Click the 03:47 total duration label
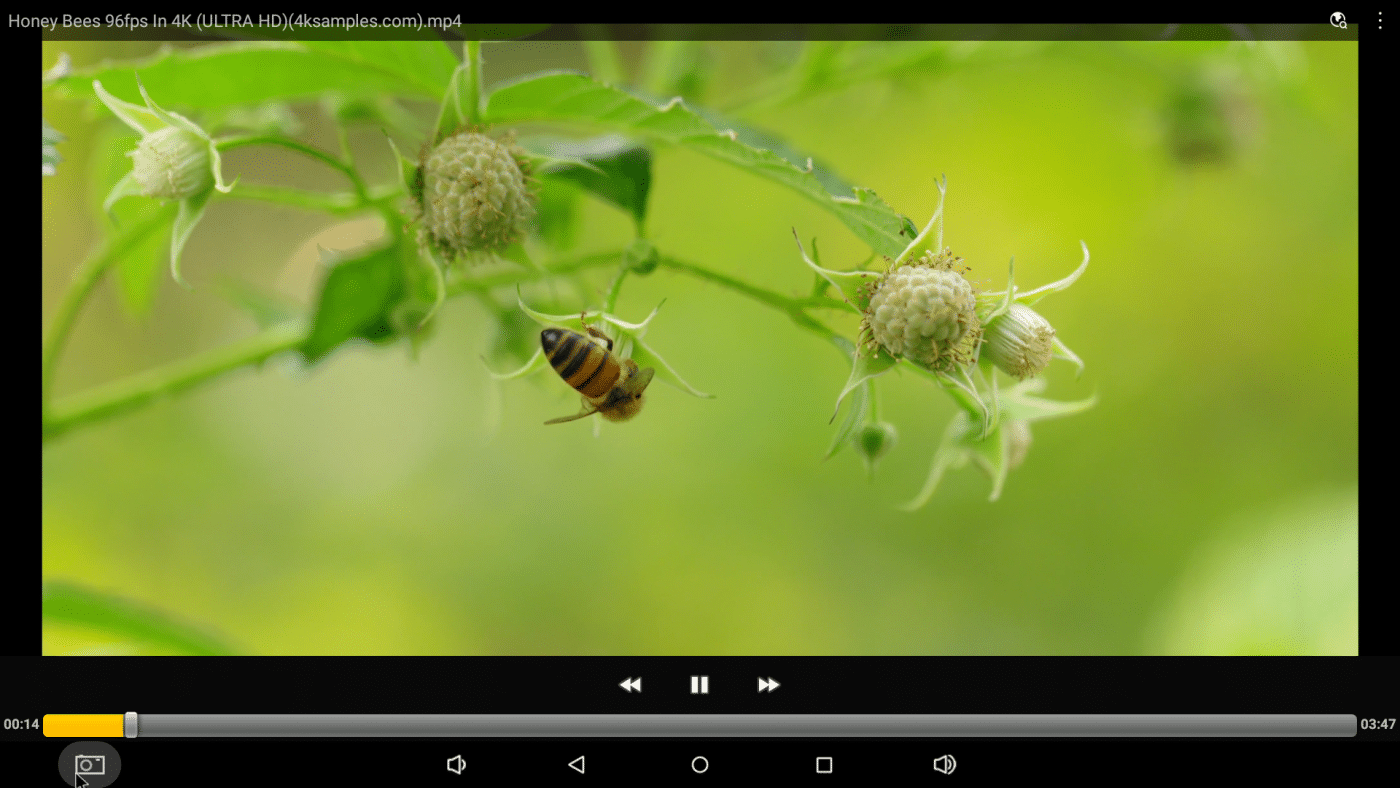The height and width of the screenshot is (788, 1400). (x=1378, y=725)
